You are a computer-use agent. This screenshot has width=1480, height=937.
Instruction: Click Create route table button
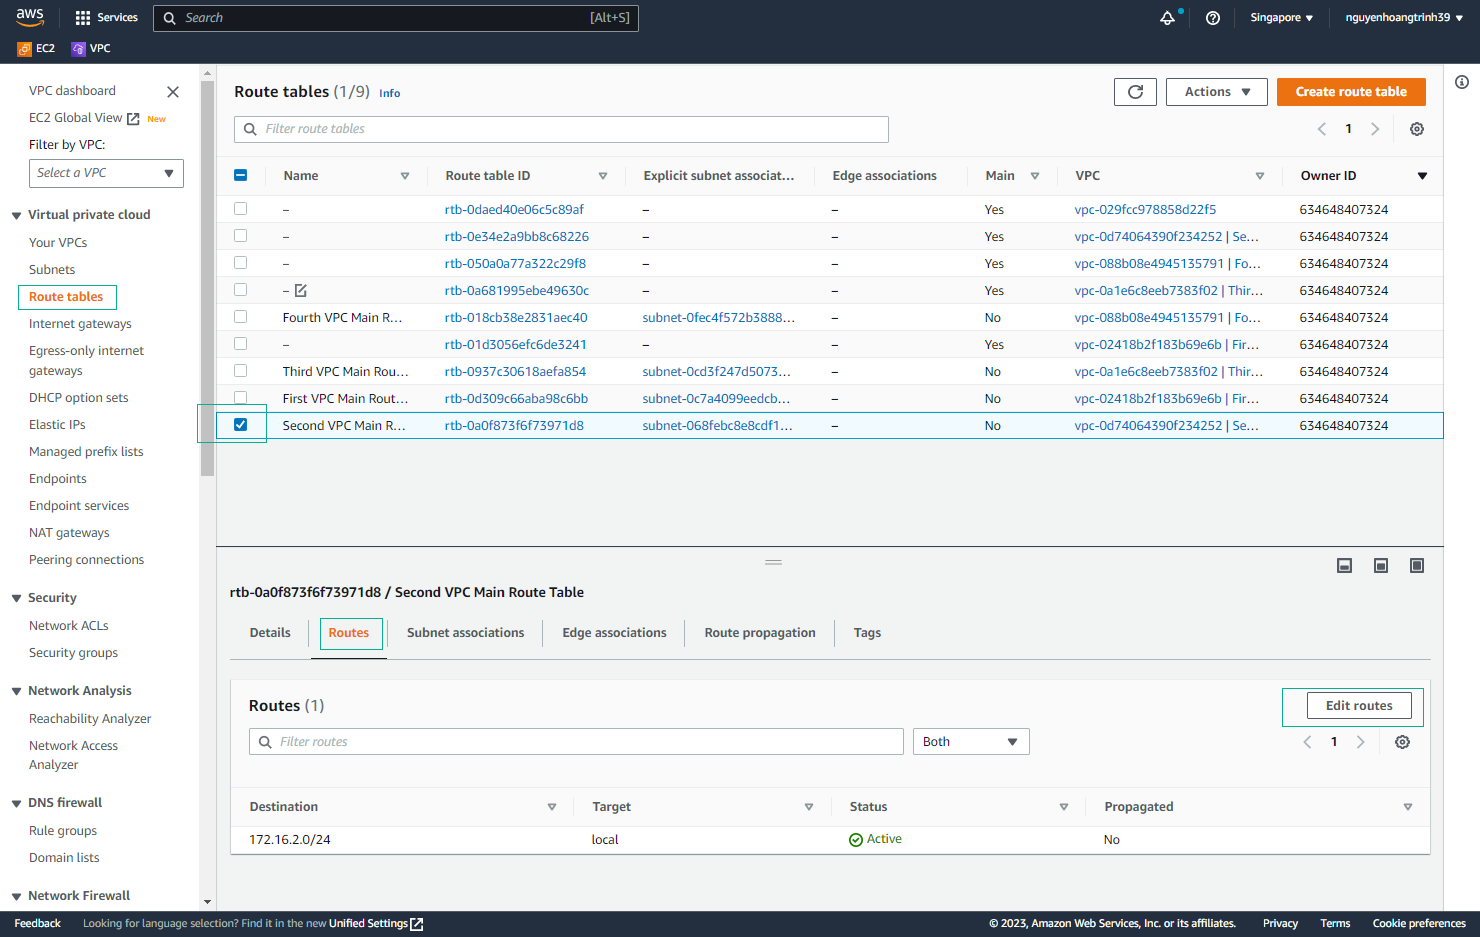(x=1351, y=92)
